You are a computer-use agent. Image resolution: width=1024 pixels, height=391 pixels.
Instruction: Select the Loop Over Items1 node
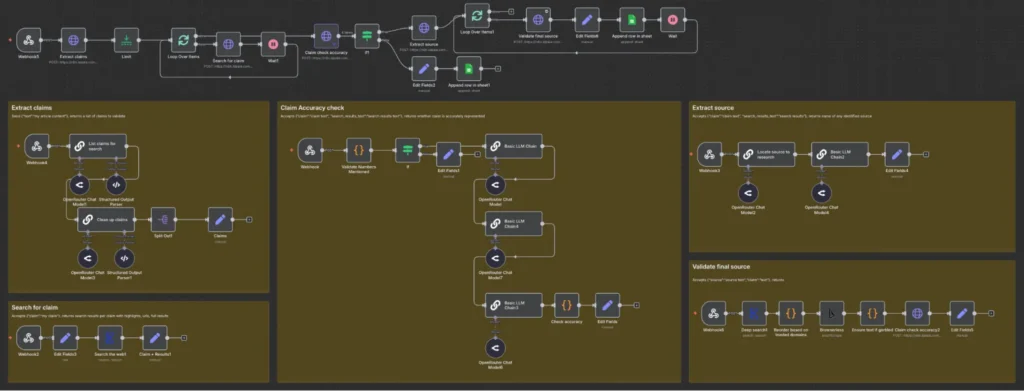477,16
